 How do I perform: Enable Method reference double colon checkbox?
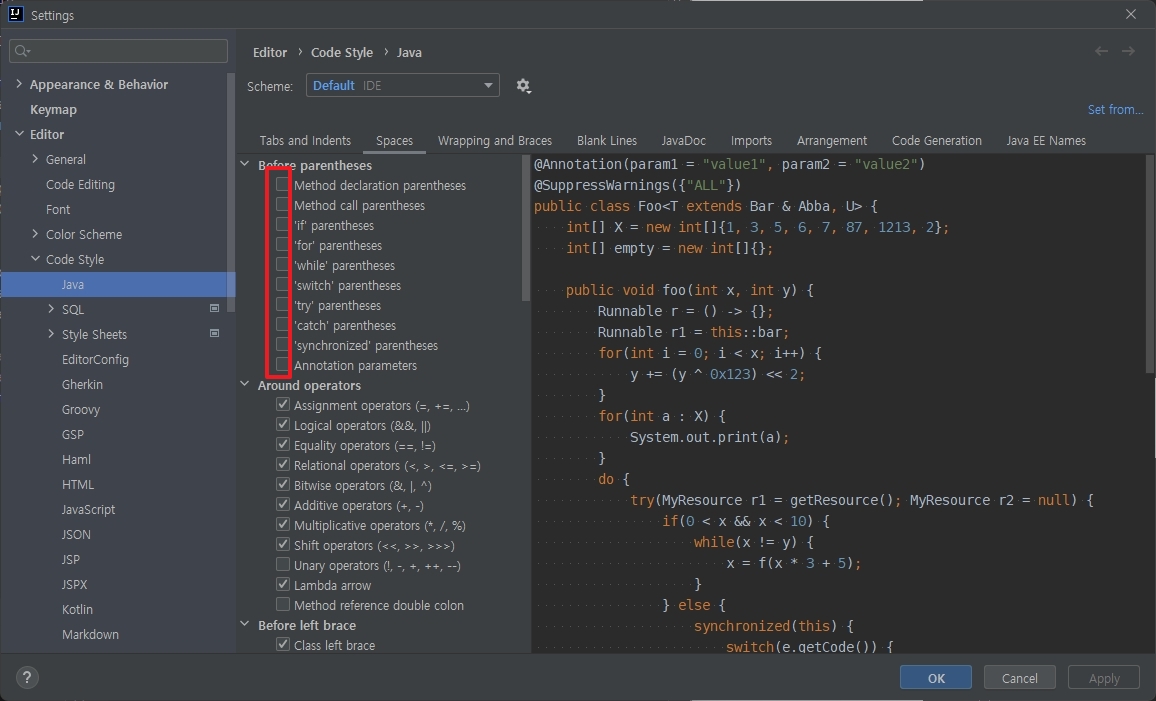(282, 604)
